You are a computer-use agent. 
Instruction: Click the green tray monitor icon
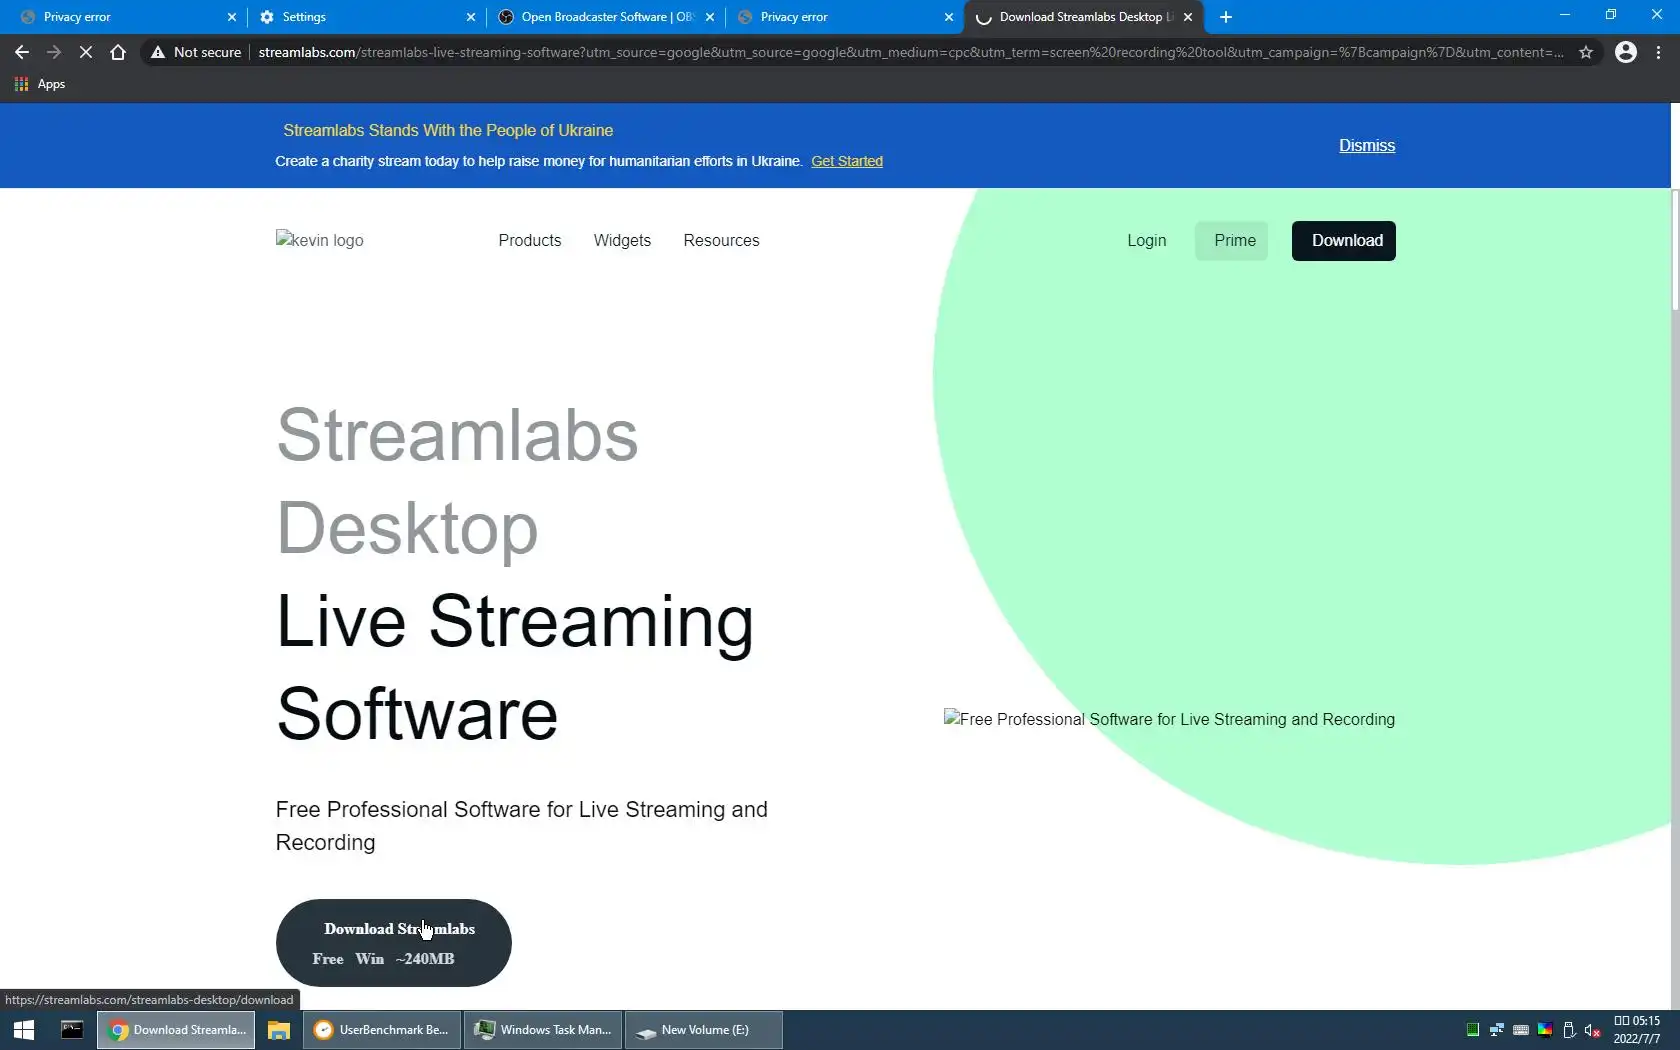pyautogui.click(x=1472, y=1030)
